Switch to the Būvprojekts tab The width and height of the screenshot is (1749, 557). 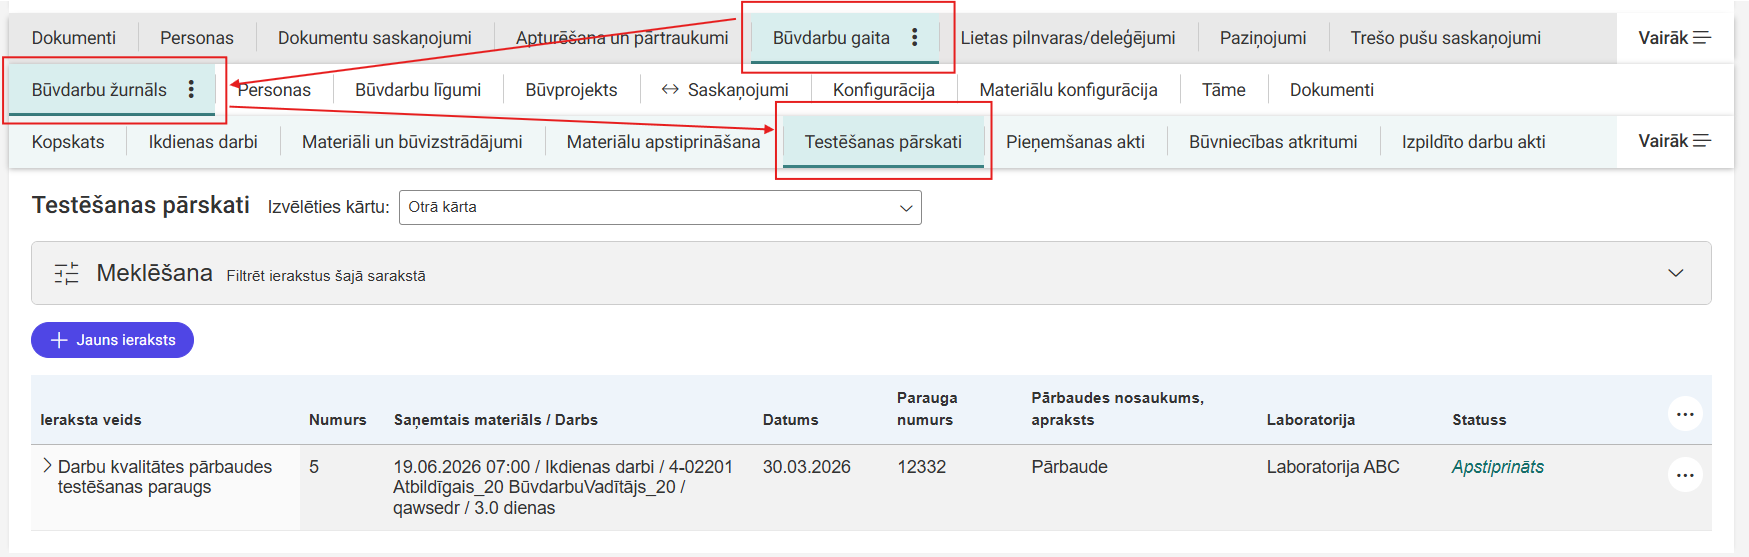pyautogui.click(x=571, y=90)
